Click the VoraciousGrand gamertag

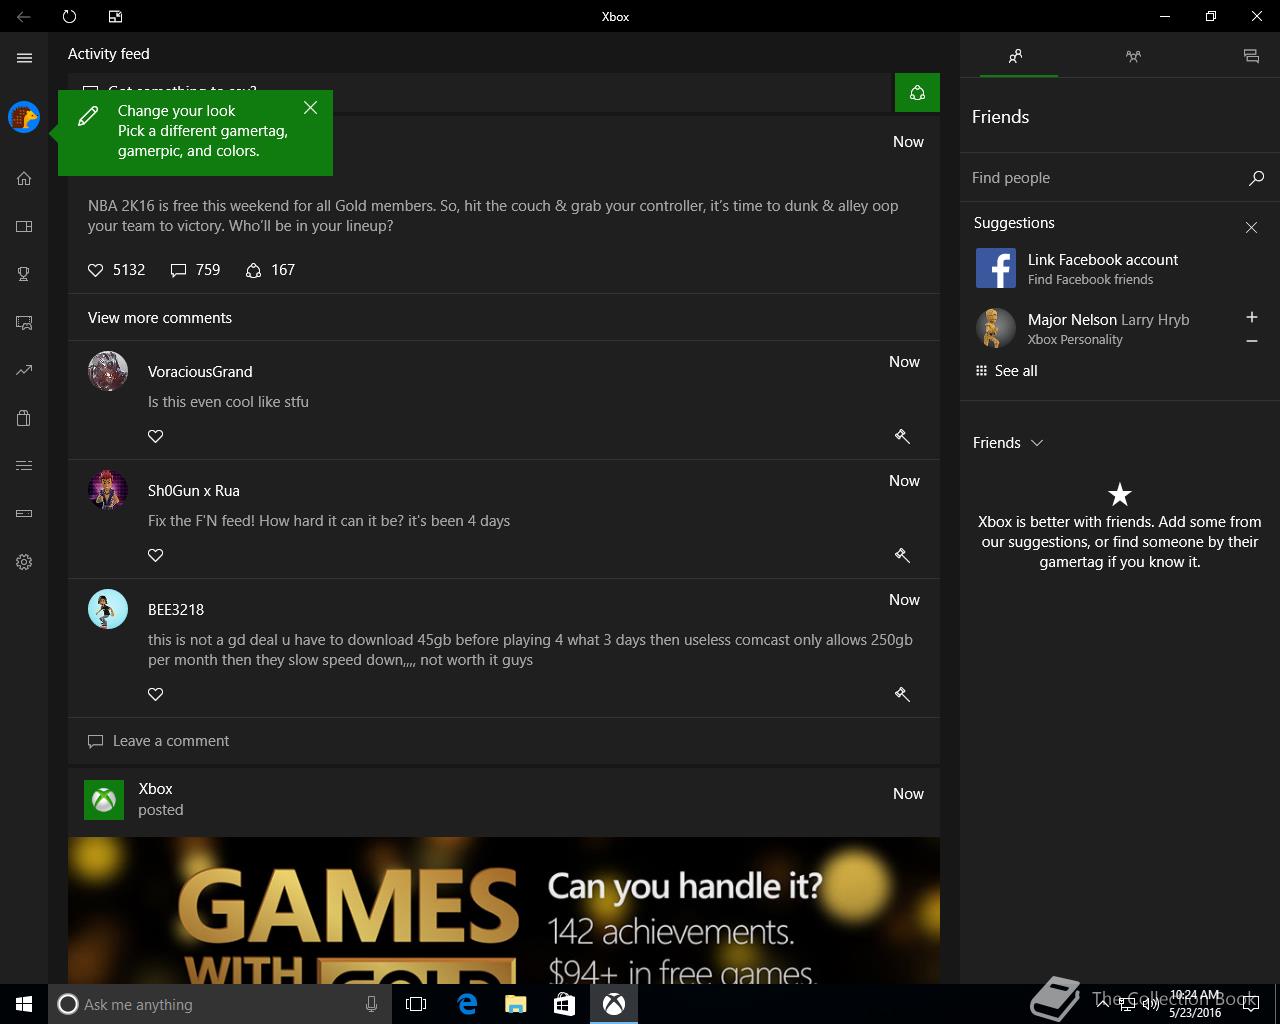(x=200, y=372)
